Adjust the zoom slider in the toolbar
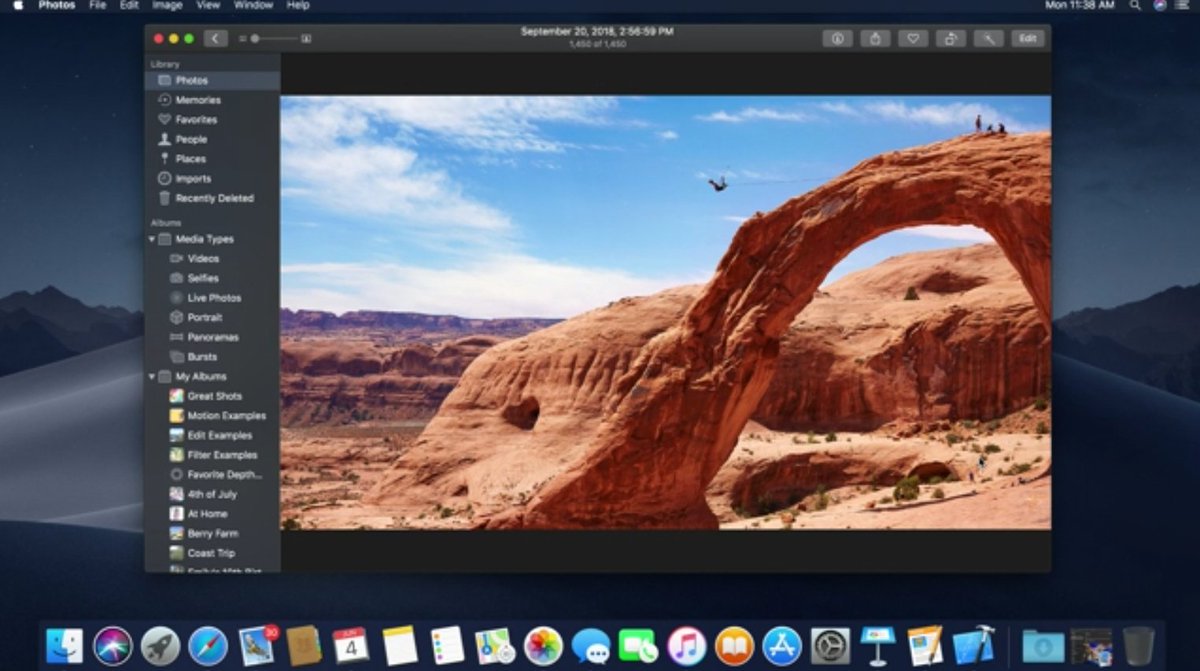Screen dimensions: 1200x671 click(x=274, y=38)
